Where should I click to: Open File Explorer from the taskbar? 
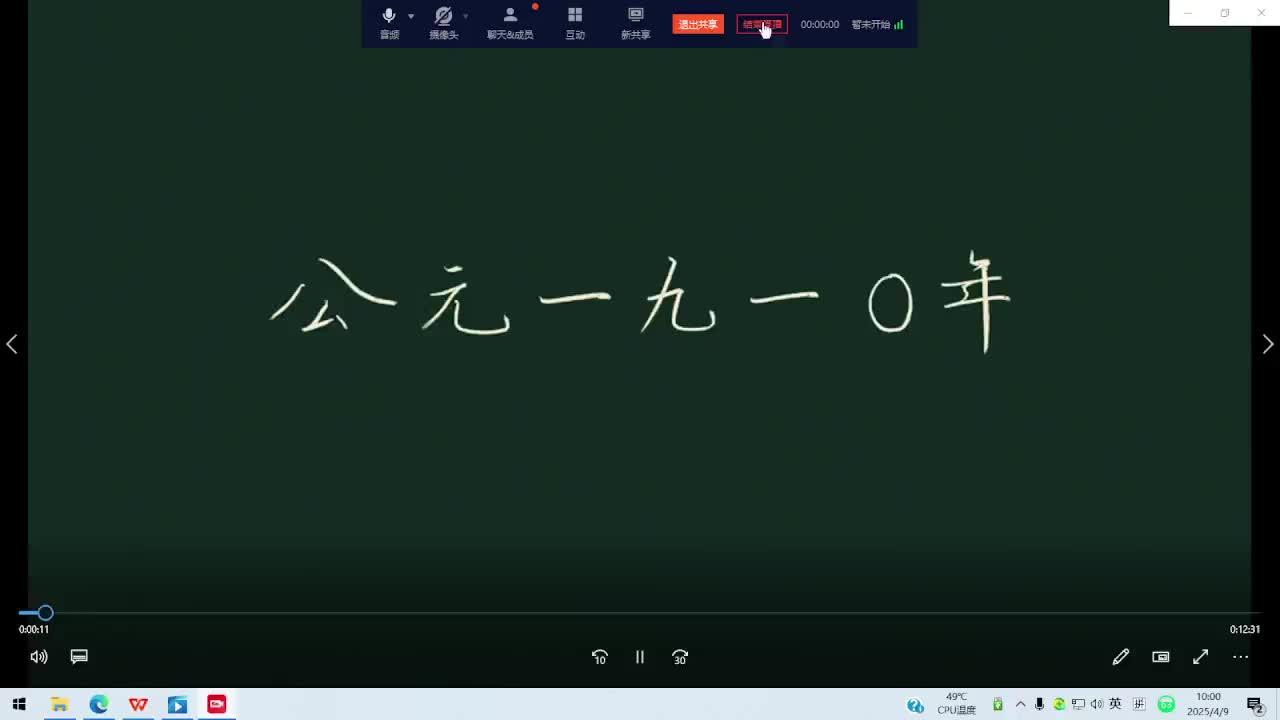(x=59, y=705)
